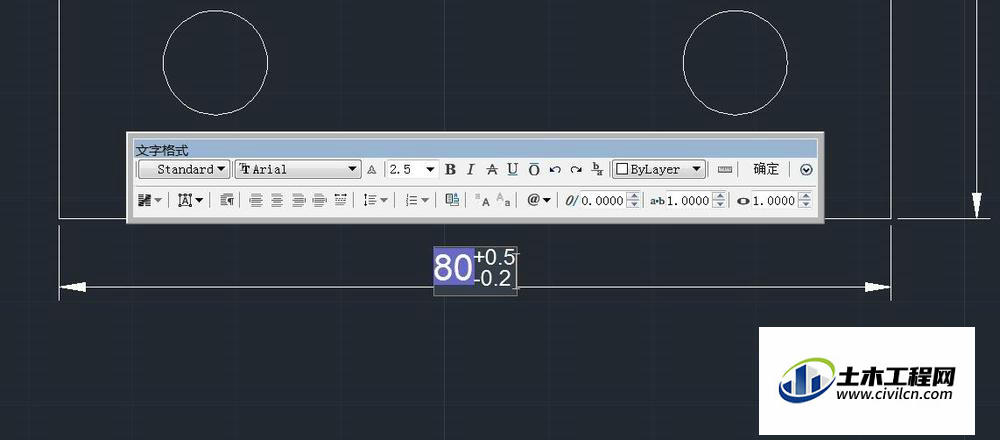Click the stack fraction b/a icon
This screenshot has width=1000, height=440.
pos(598,169)
